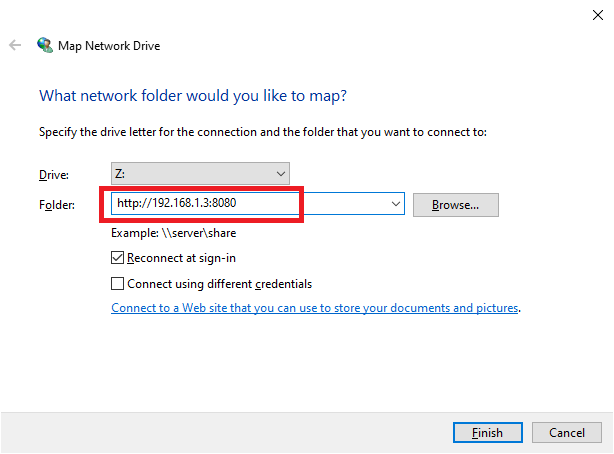The image size is (614, 454).
Task: Open the Drive letter Z: dropdown
Action: point(200,173)
